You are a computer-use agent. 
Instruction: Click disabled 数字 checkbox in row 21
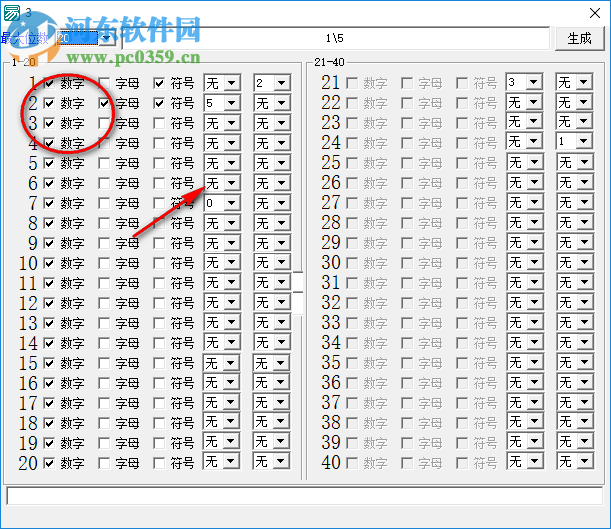coord(352,83)
